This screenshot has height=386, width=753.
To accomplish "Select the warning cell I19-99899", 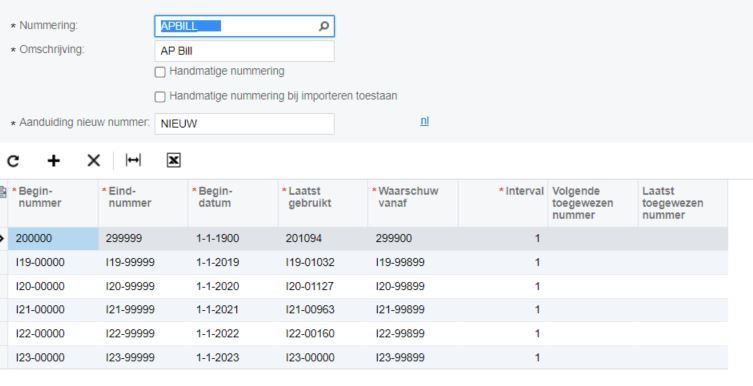I will coord(413,263).
